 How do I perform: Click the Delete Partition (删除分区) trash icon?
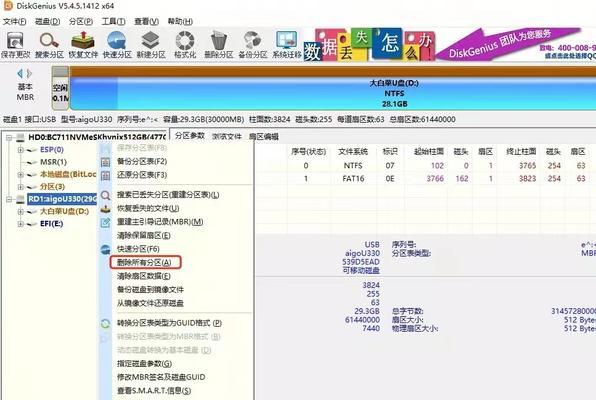[219, 45]
